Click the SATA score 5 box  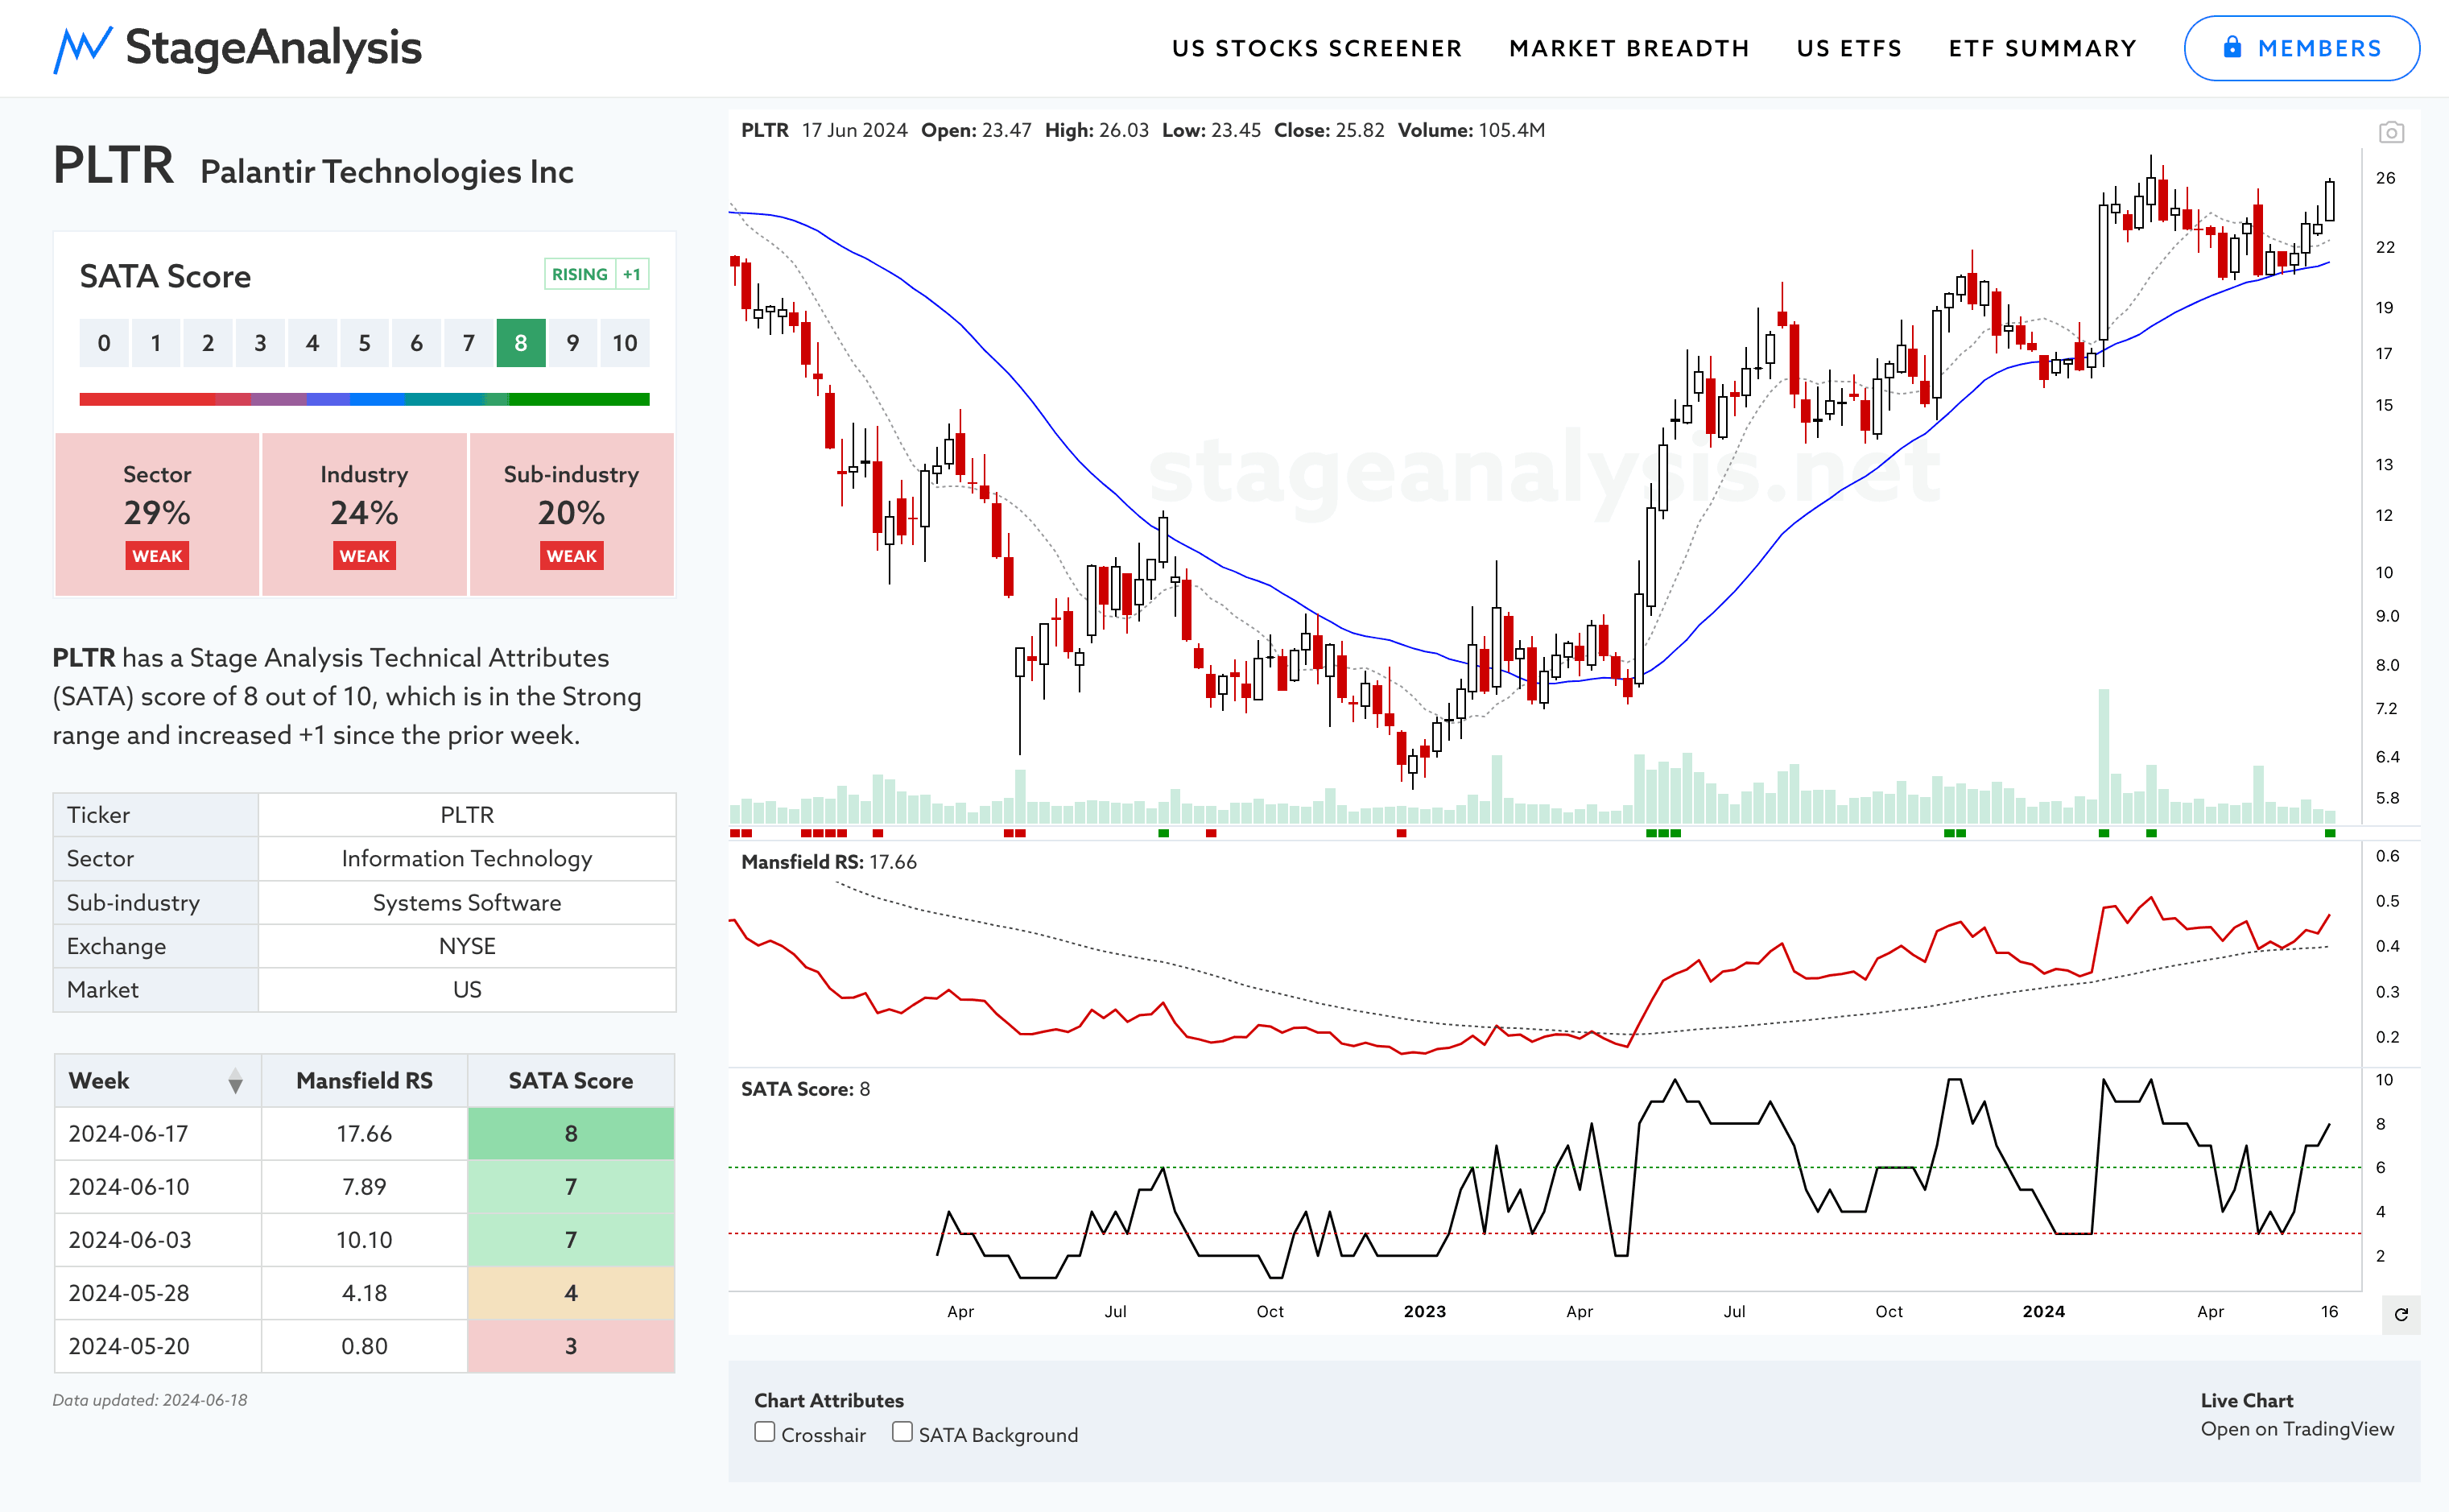365,343
